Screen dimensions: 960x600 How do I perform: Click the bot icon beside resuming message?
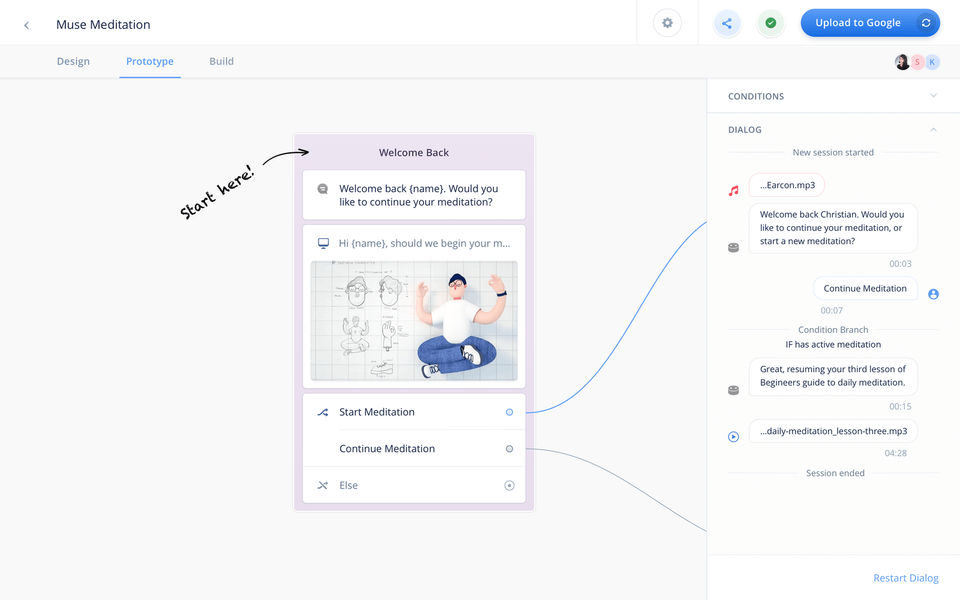[x=733, y=390]
